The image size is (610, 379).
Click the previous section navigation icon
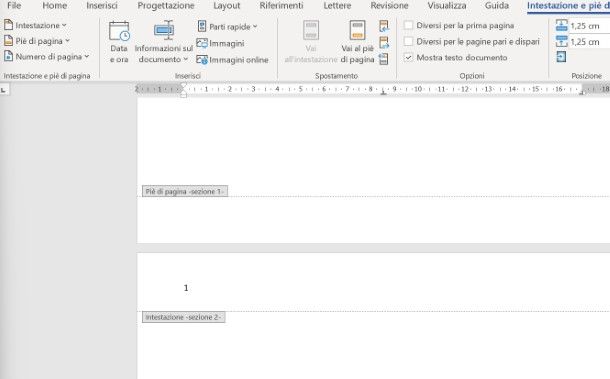[384, 26]
